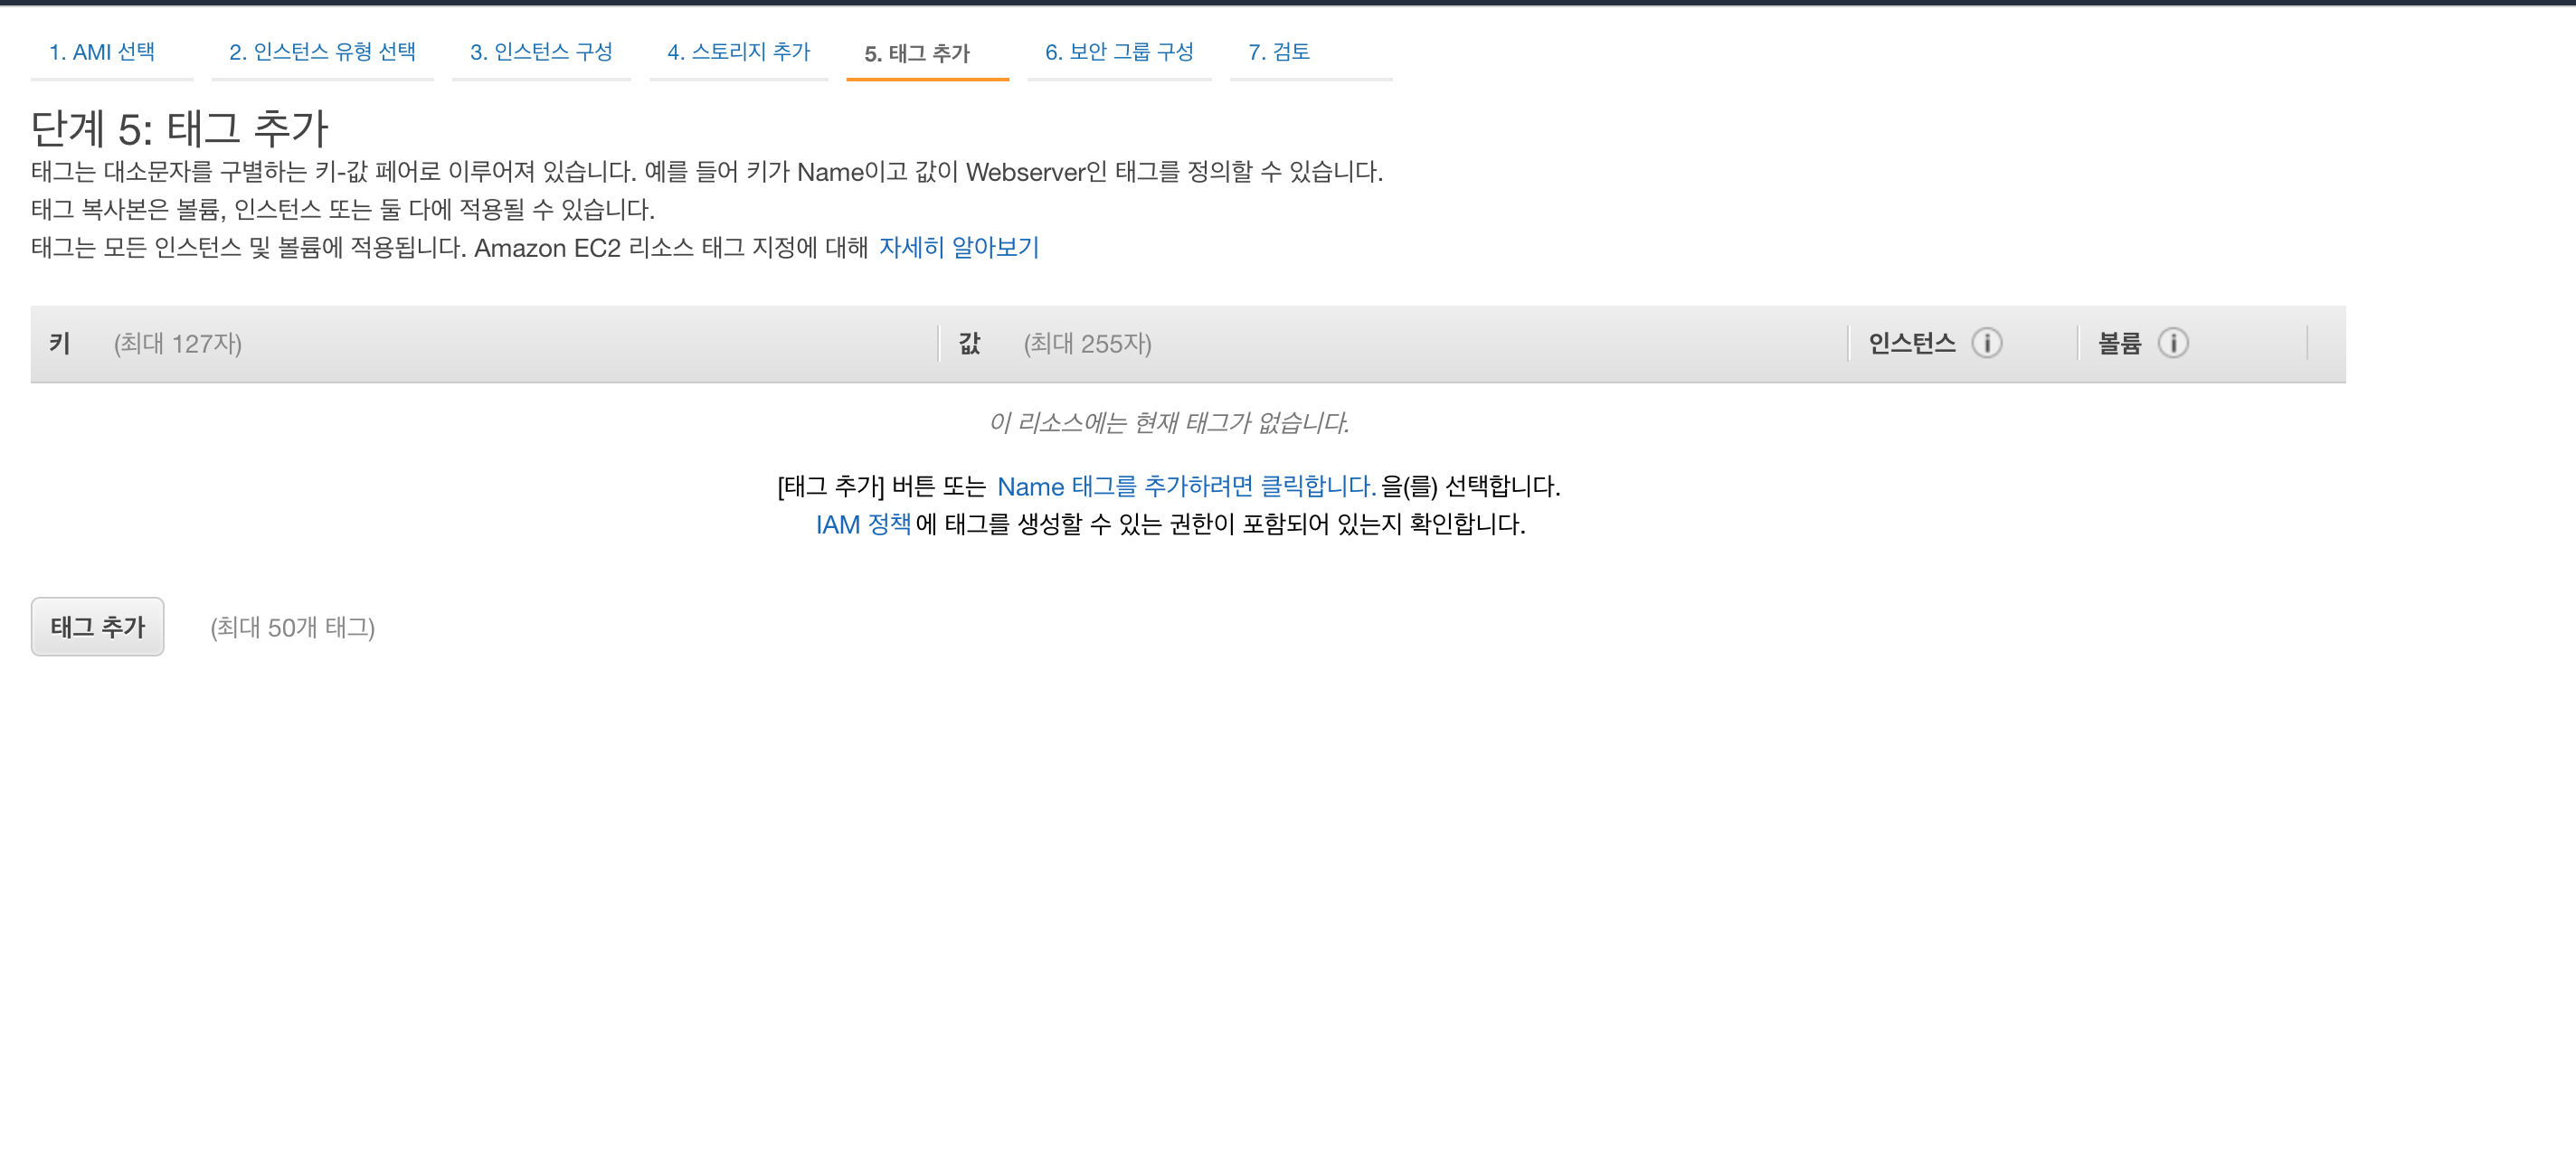
Task: Open the 2. 인스턴스 유형 선택 tab
Action: coord(322,52)
